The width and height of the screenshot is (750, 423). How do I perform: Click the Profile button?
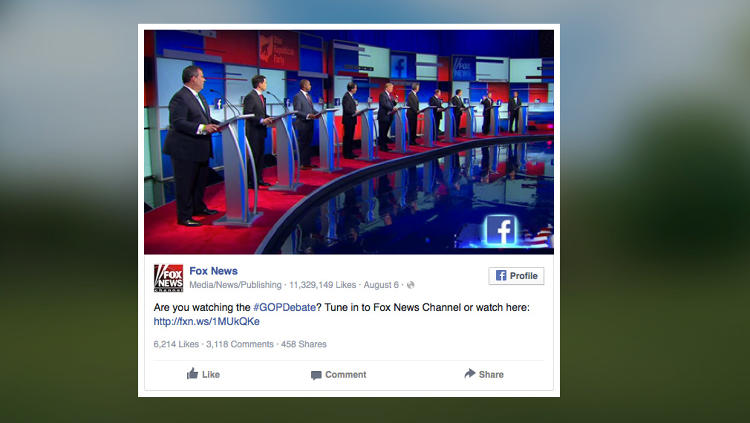click(x=516, y=276)
